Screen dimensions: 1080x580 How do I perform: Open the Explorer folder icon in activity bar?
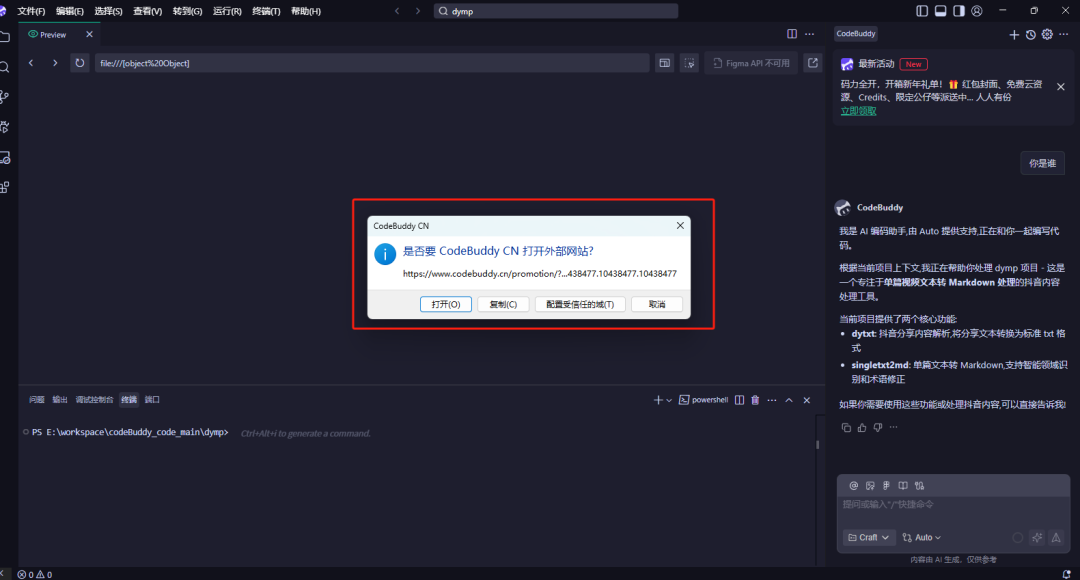click(x=5, y=37)
